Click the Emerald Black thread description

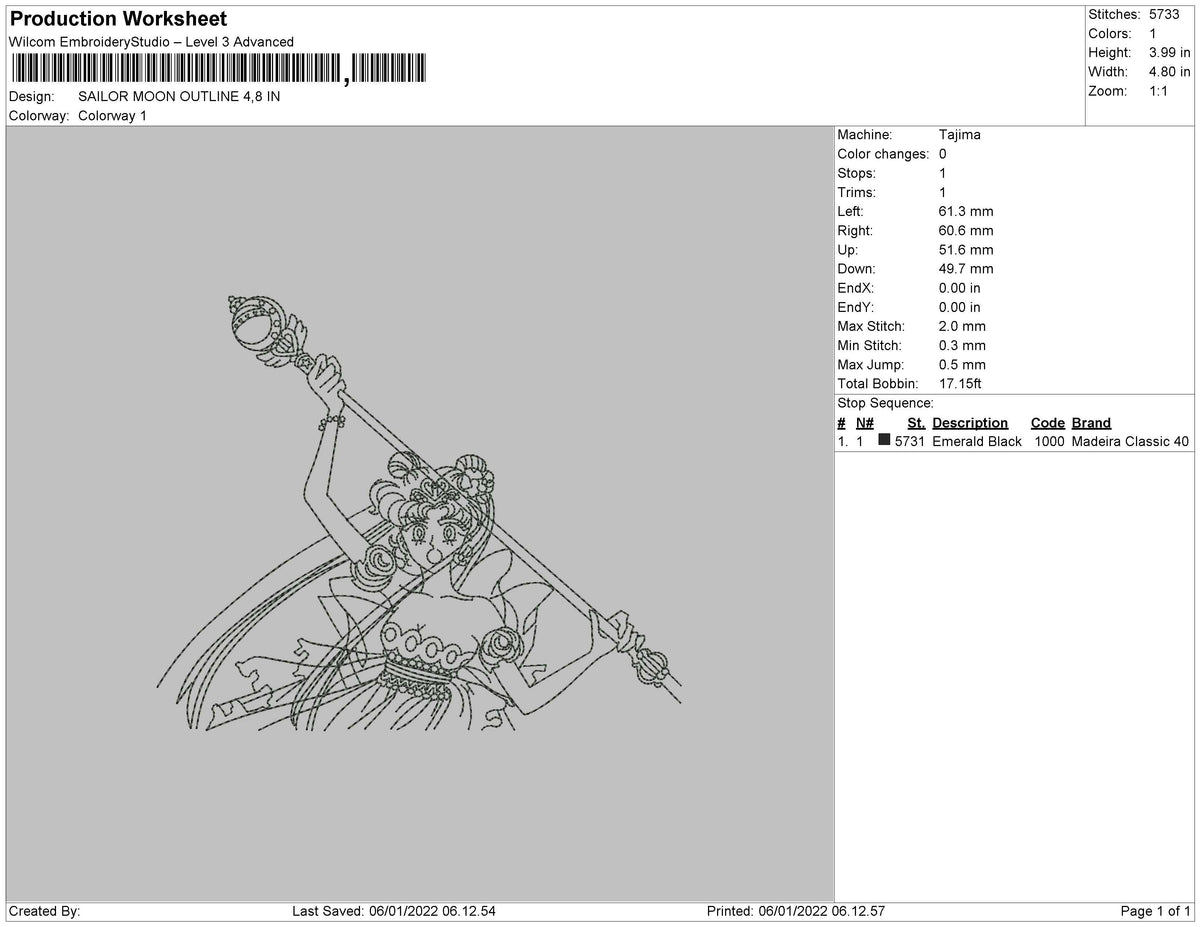click(x=977, y=441)
